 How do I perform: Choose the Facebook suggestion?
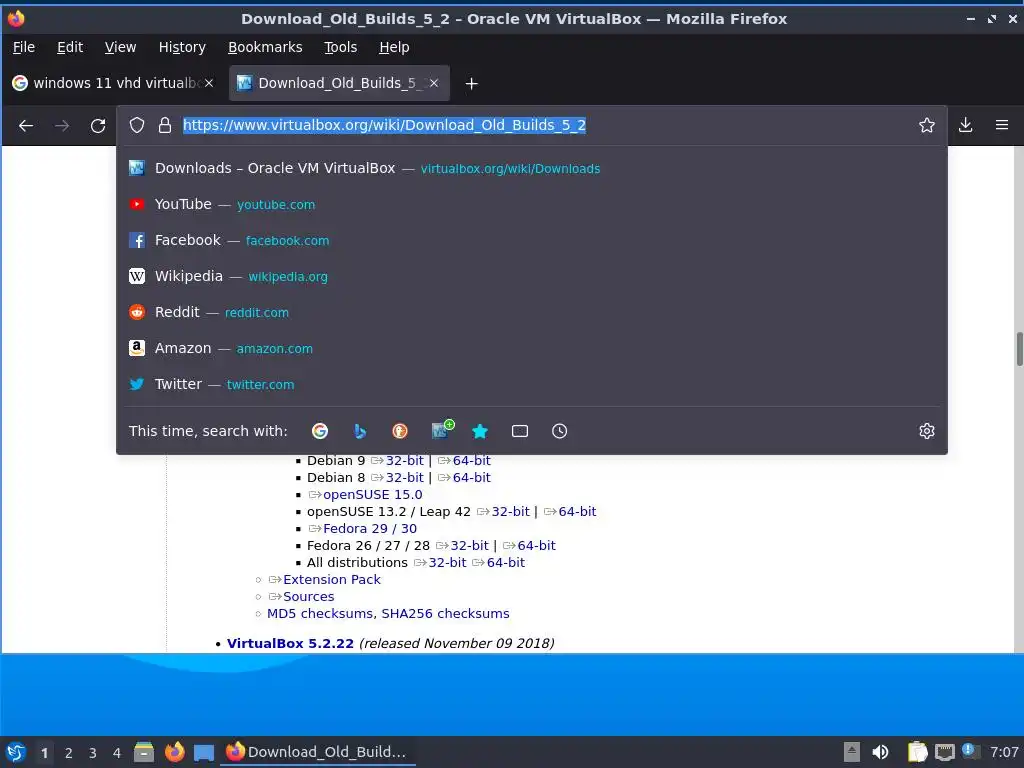coord(532,240)
